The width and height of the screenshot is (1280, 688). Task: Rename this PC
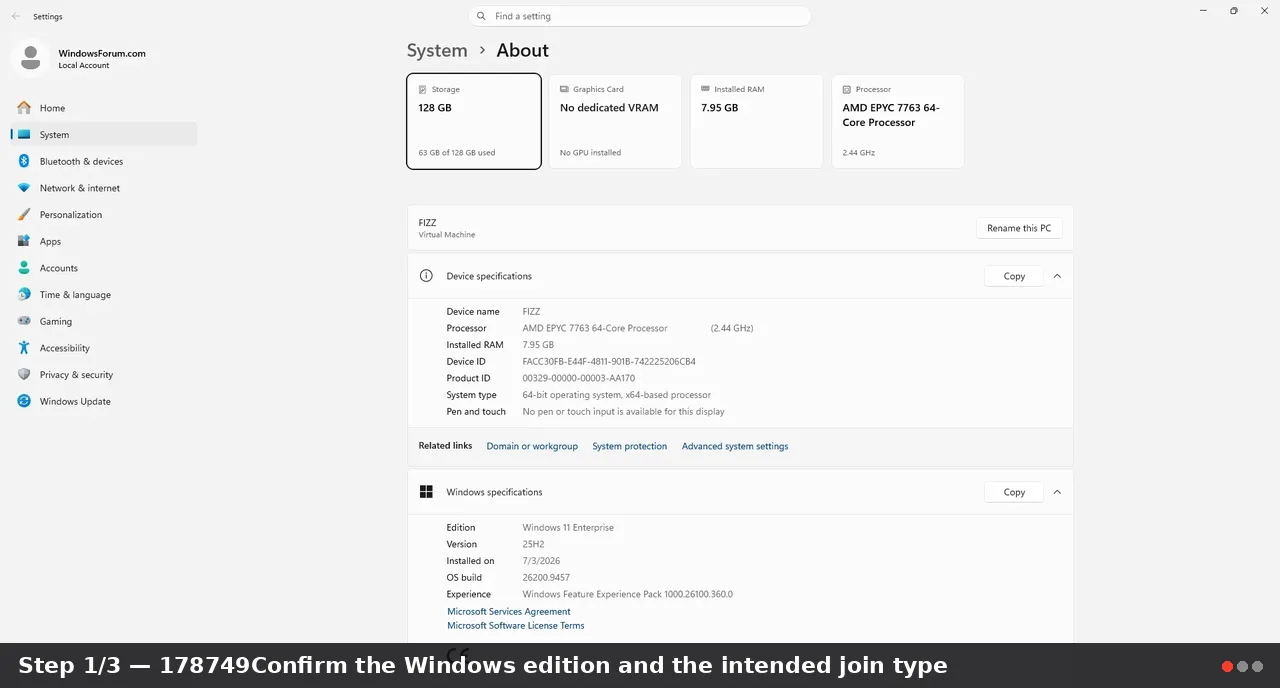click(x=1019, y=228)
